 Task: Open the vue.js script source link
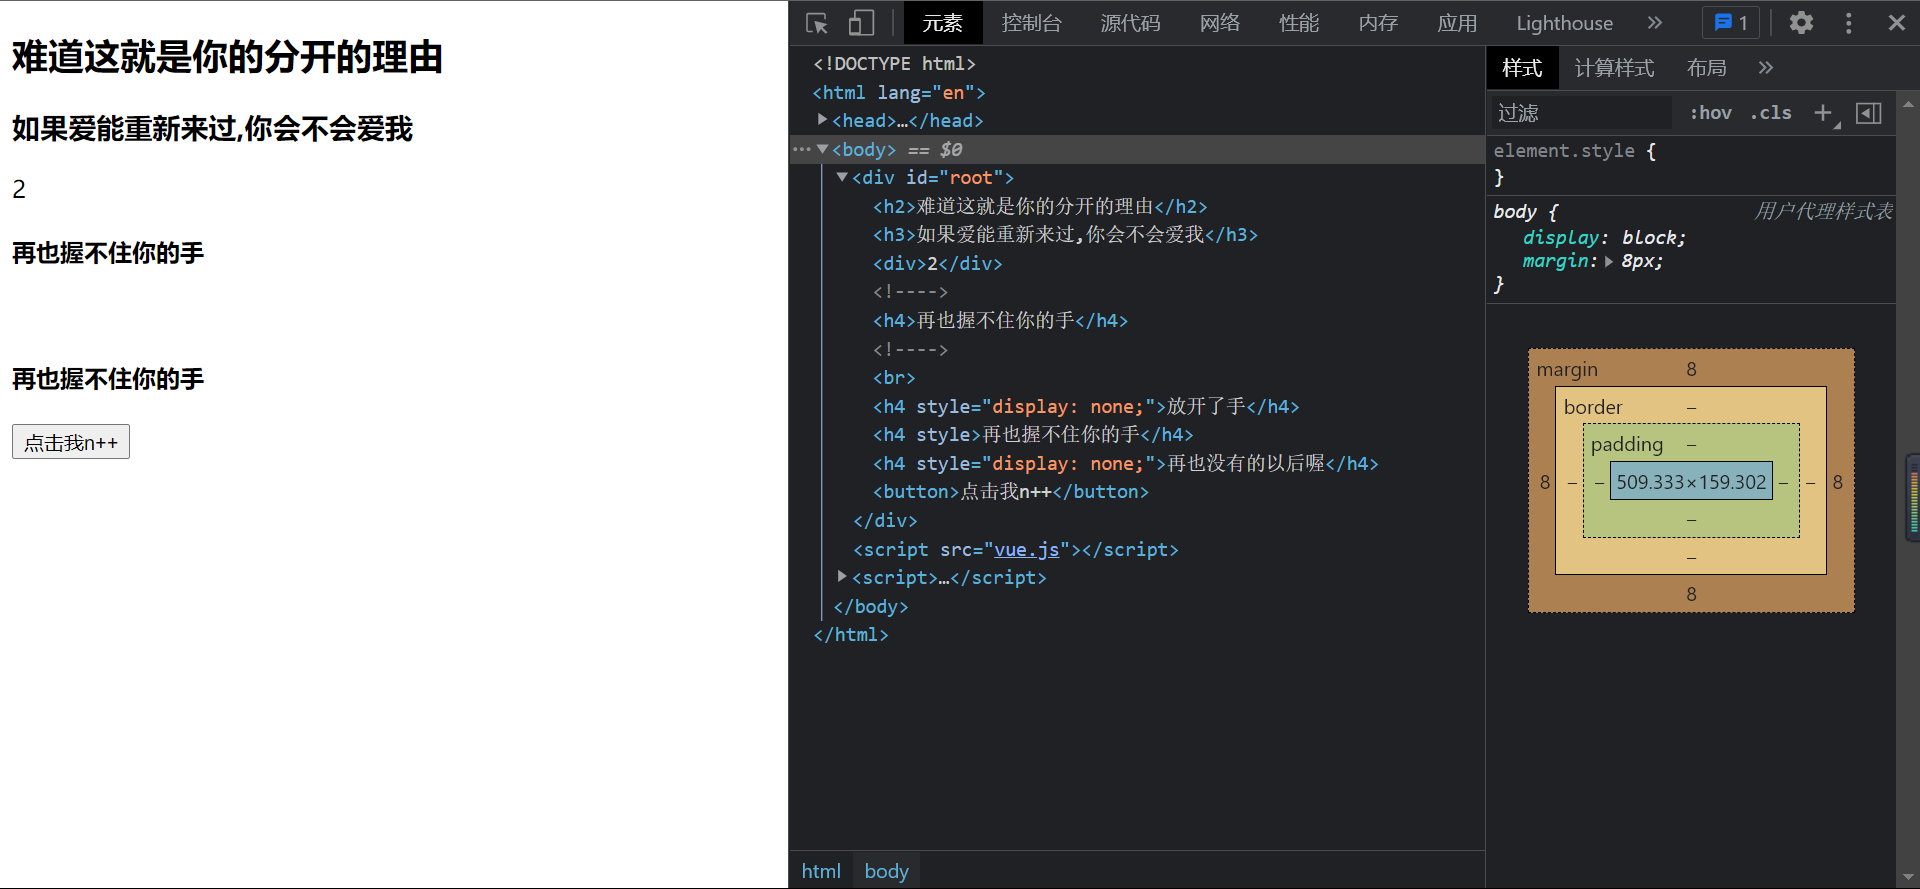coord(1026,549)
